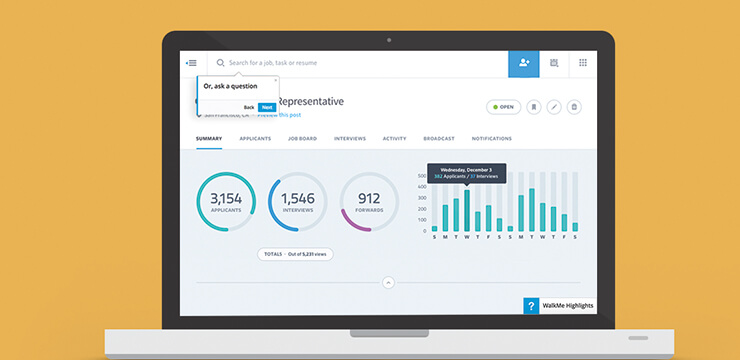Click the 'Wednesday, December 3' chart tooltip

coord(466,173)
